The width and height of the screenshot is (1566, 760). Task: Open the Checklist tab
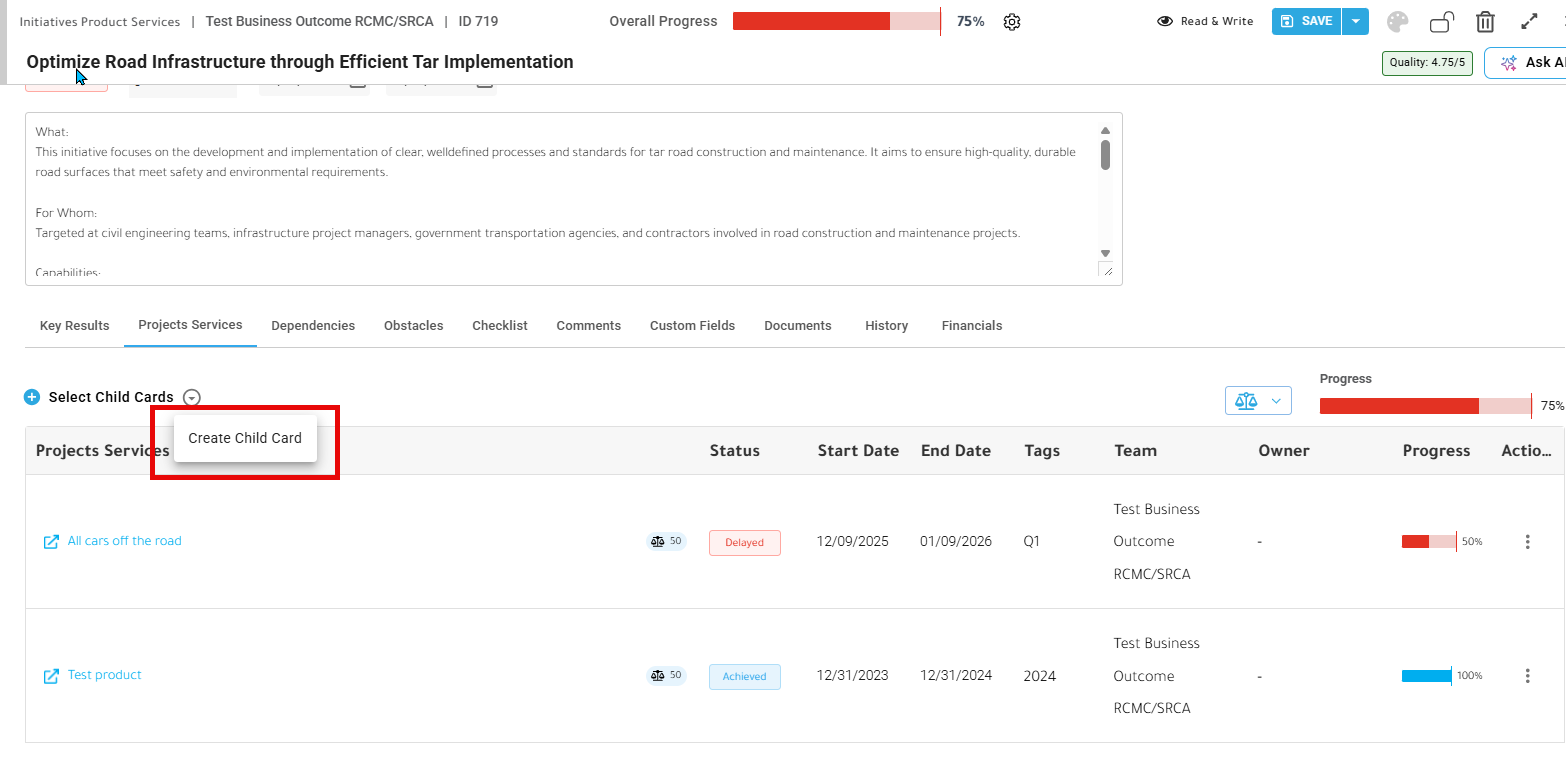pos(500,326)
